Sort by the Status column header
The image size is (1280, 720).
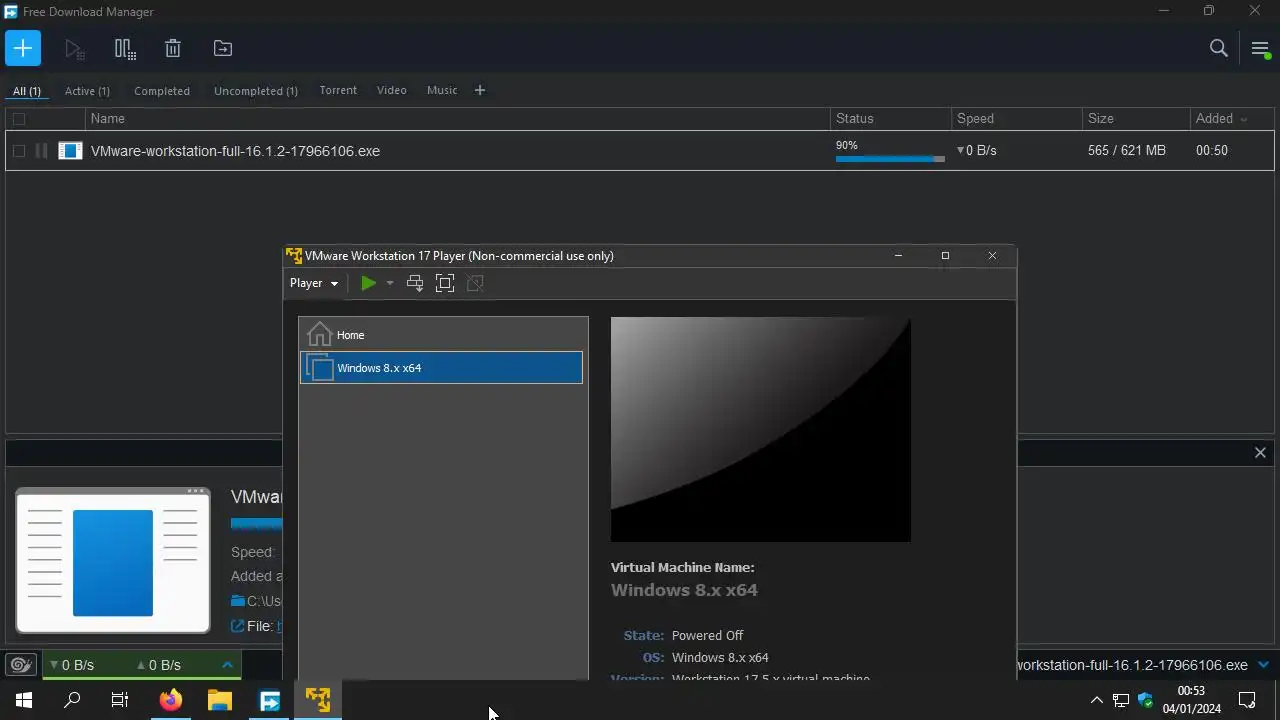(891, 119)
